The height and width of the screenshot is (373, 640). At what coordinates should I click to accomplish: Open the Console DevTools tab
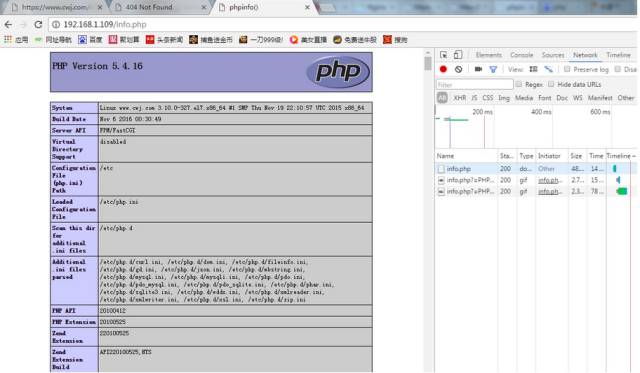[x=522, y=55]
